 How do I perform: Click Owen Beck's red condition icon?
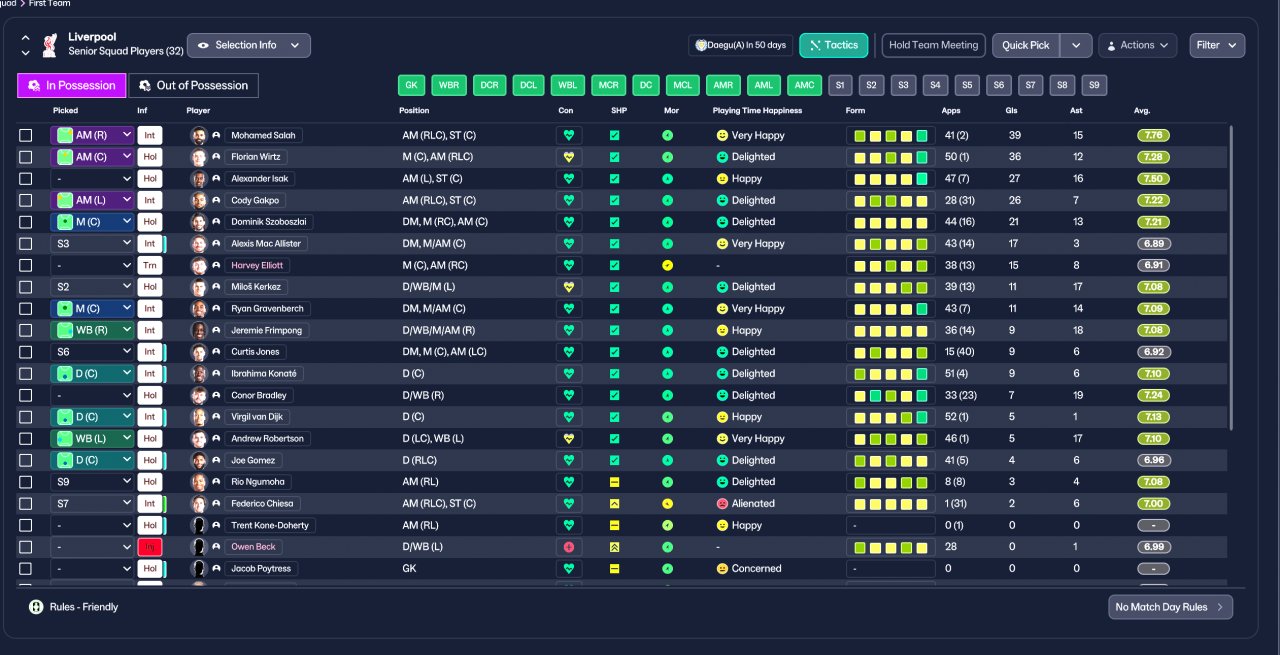pos(569,547)
